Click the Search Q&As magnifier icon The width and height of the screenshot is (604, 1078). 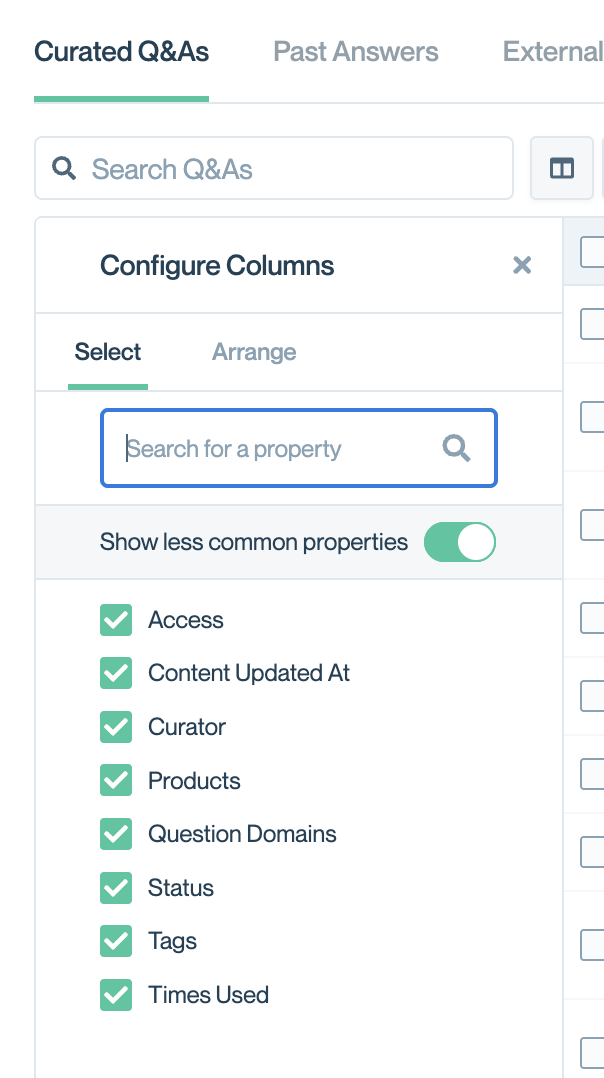click(x=64, y=168)
